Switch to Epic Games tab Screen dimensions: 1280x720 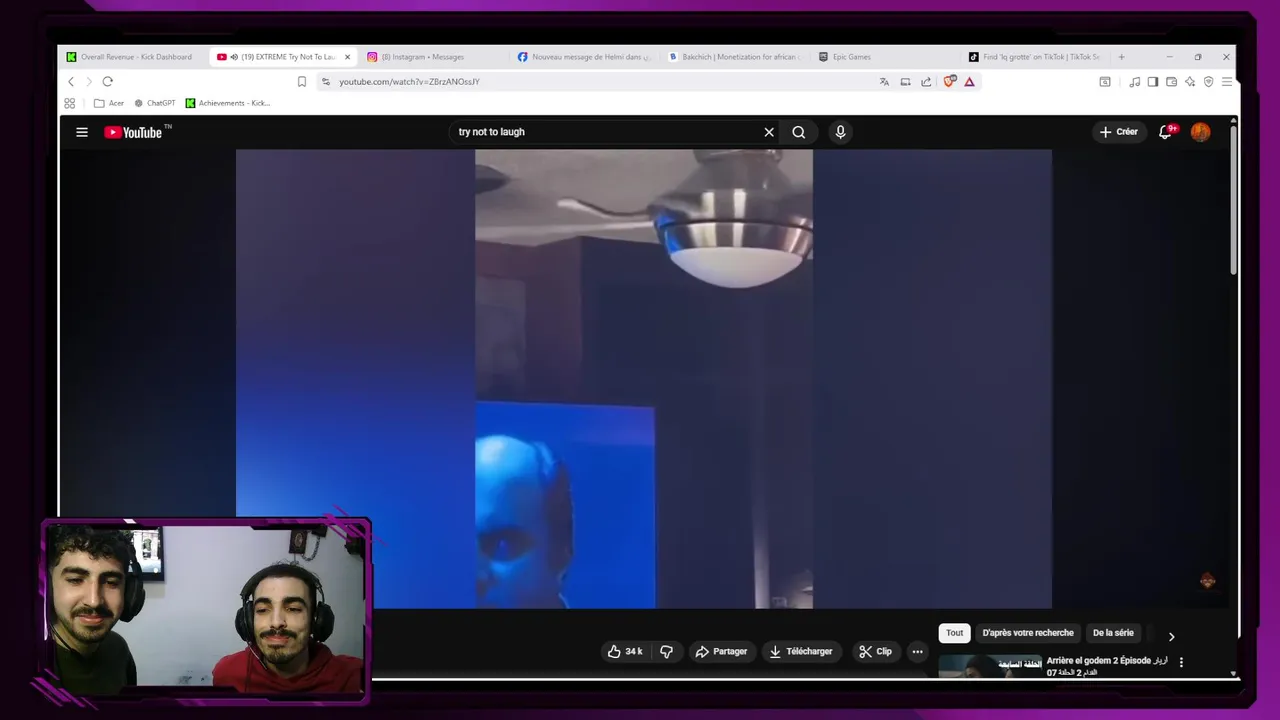885,57
